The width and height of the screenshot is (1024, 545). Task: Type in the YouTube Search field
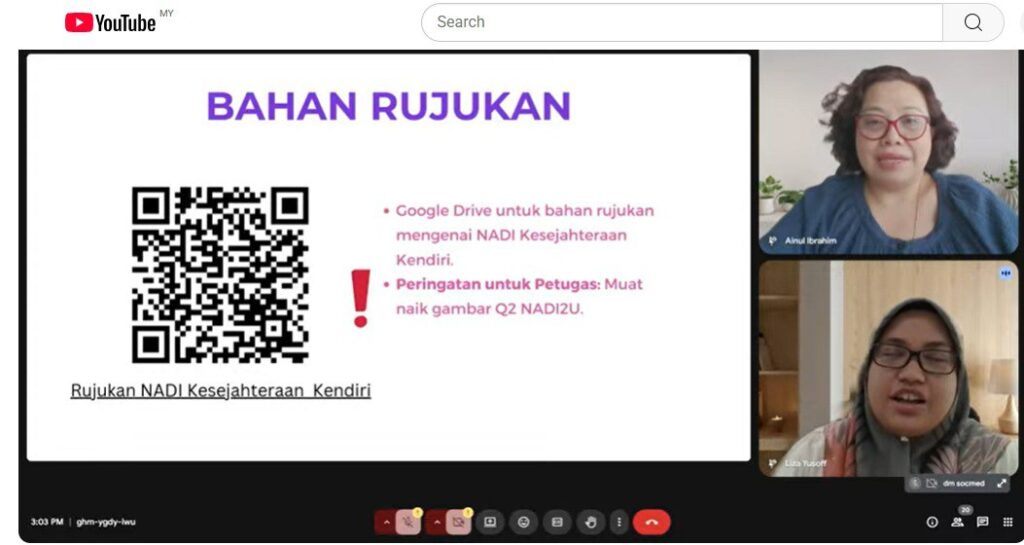click(680, 22)
